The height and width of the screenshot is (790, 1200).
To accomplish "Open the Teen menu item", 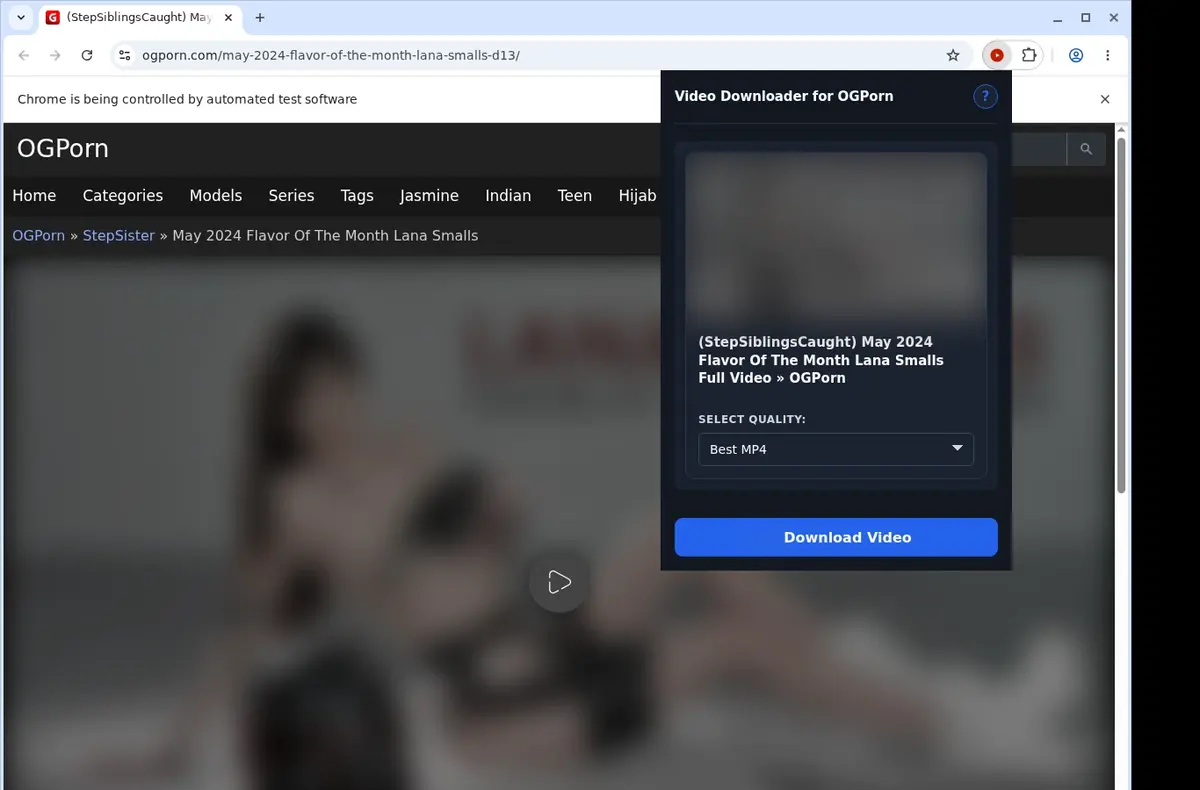I will tap(575, 196).
